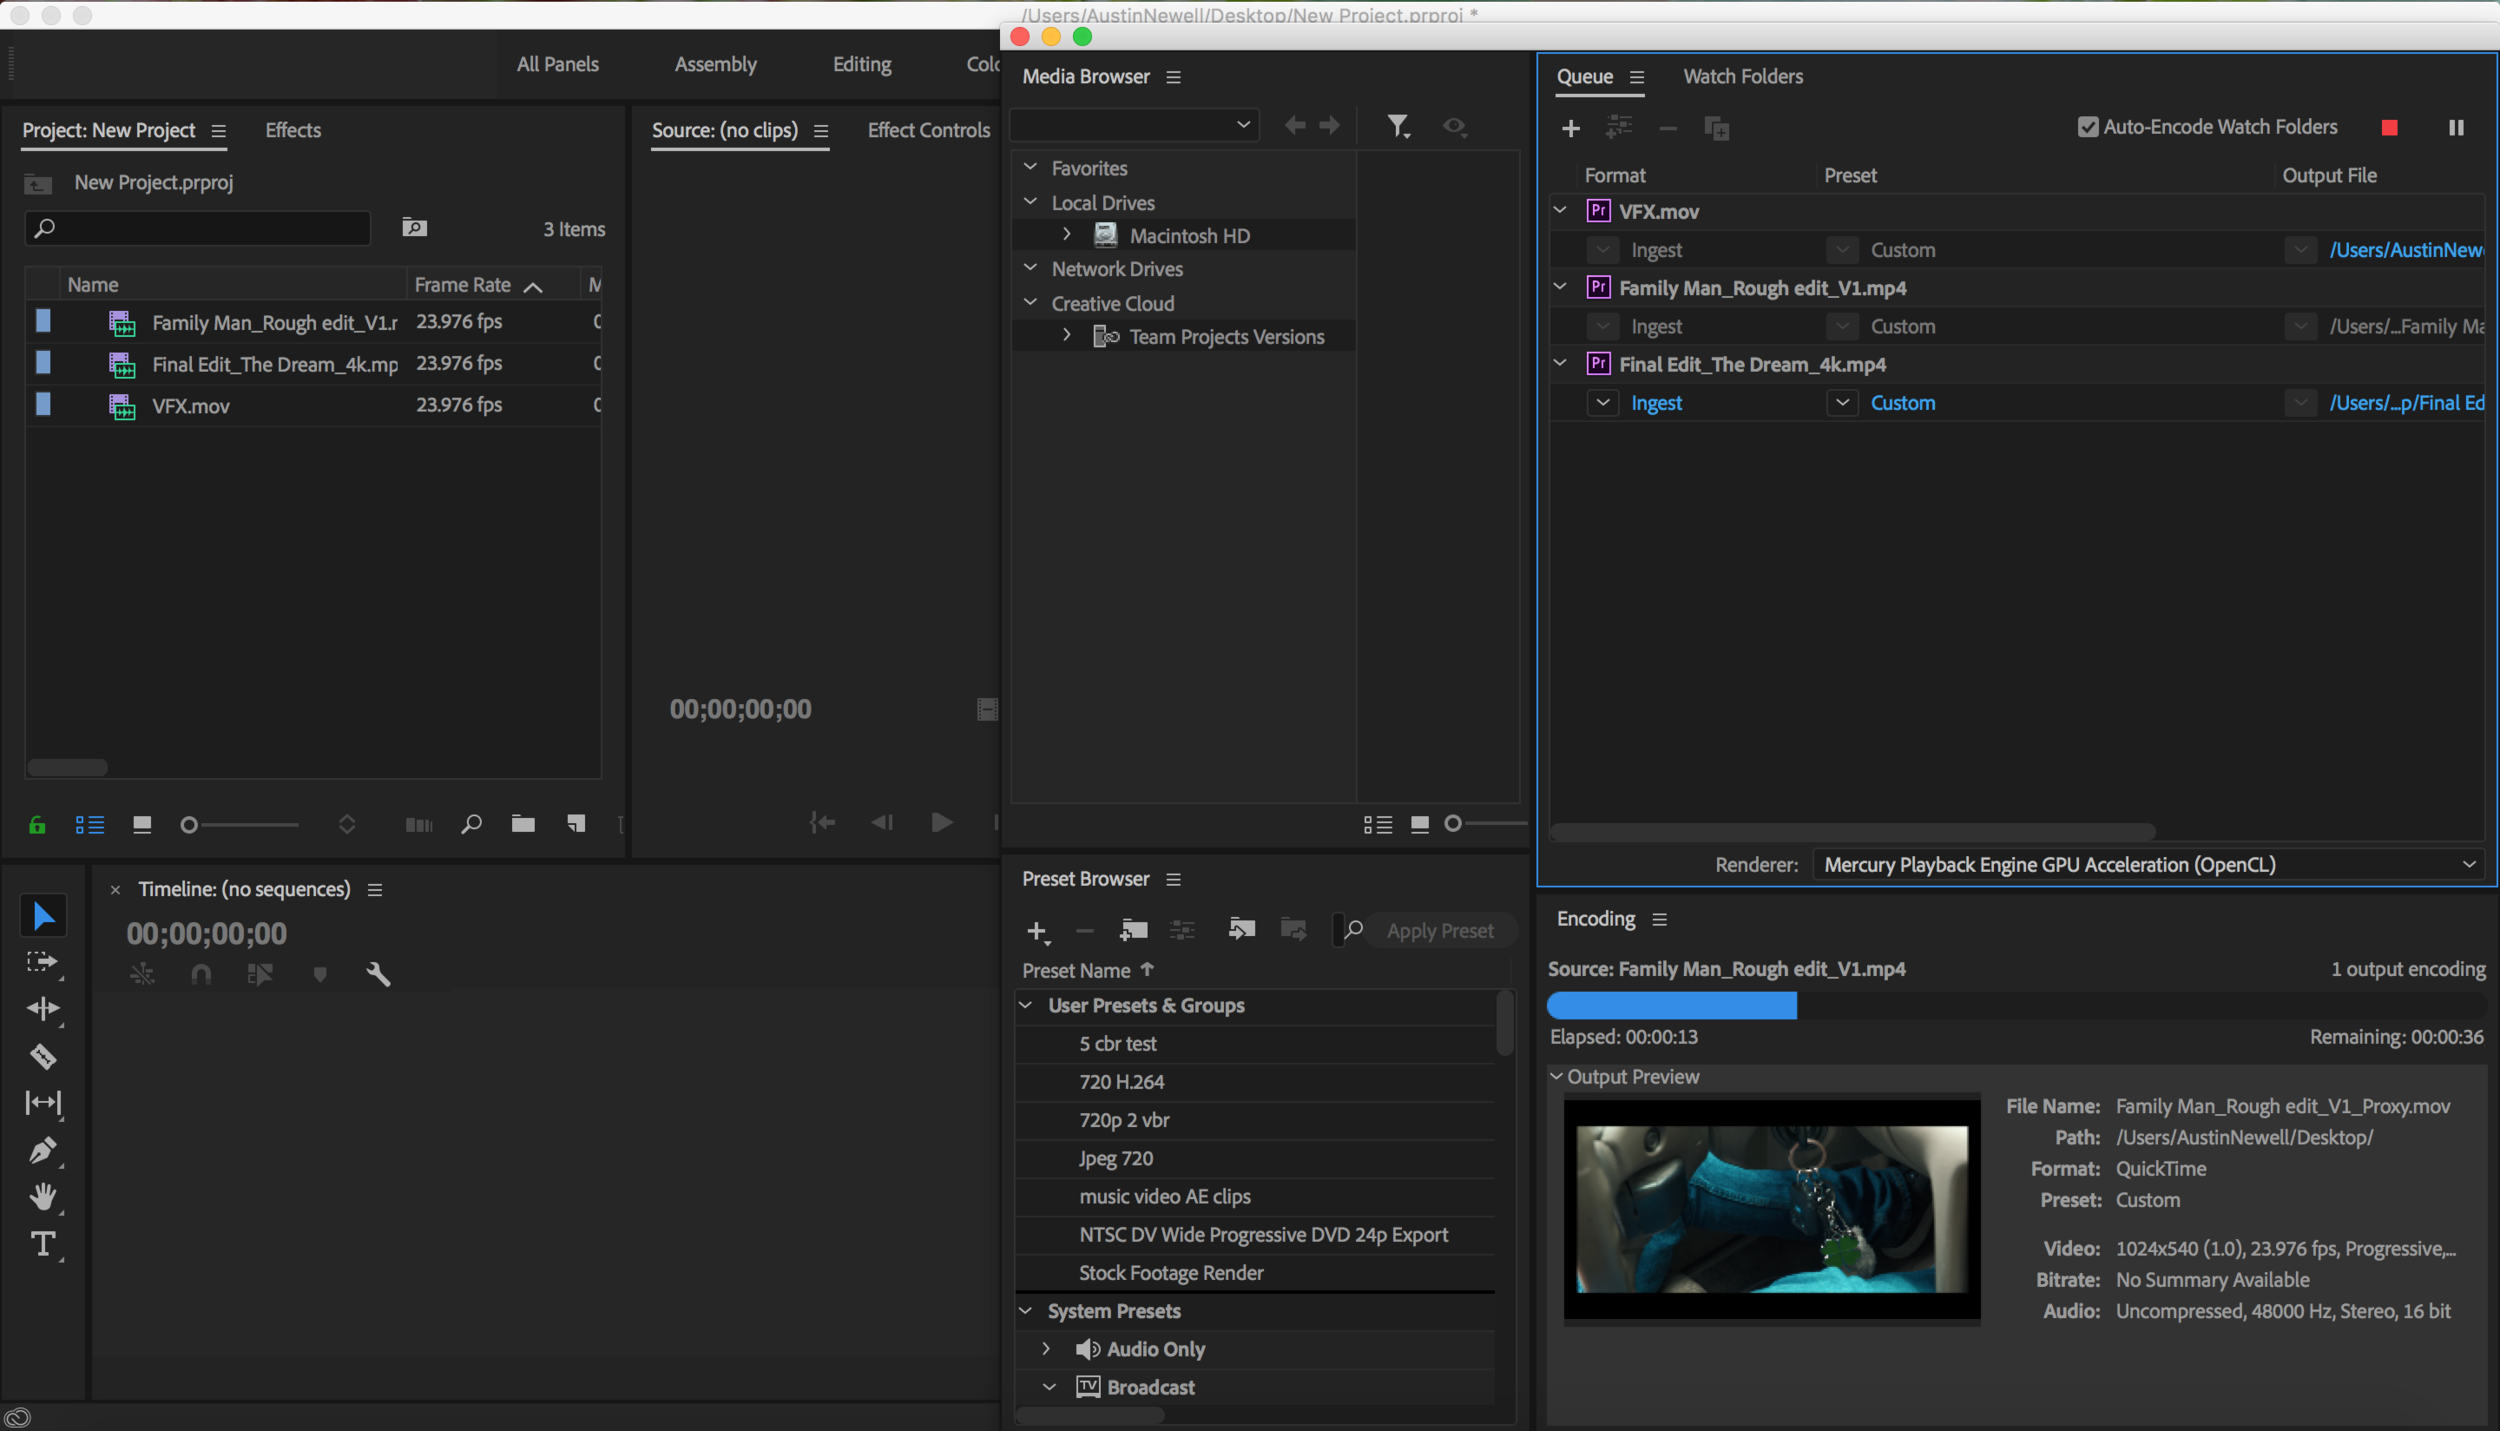Click the create new preset group folder icon
The height and width of the screenshot is (1431, 2500).
point(1133,930)
